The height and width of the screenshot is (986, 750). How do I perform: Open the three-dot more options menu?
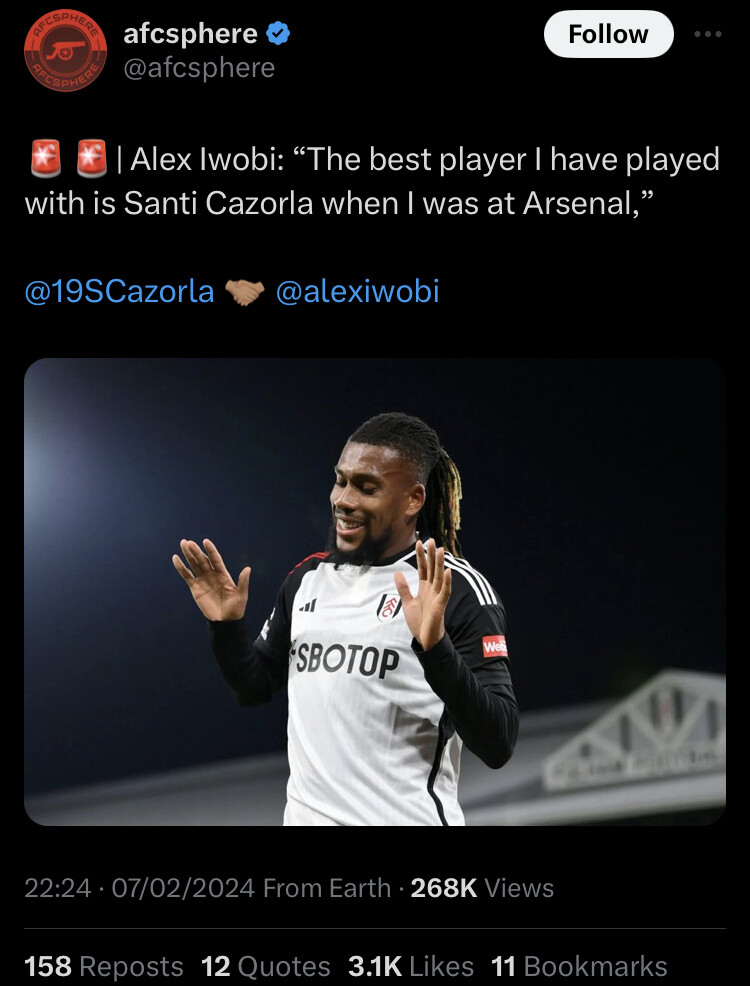[708, 34]
